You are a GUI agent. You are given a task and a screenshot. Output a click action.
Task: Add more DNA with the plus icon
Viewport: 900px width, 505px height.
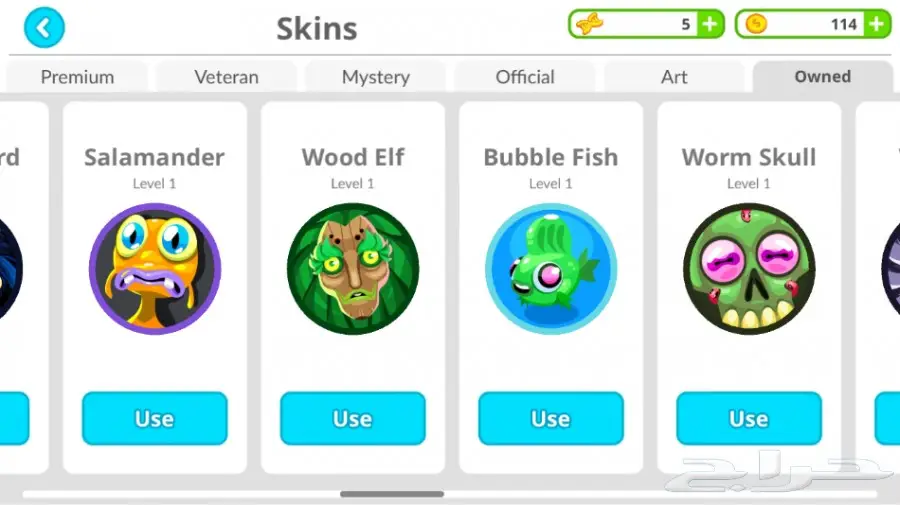710,24
